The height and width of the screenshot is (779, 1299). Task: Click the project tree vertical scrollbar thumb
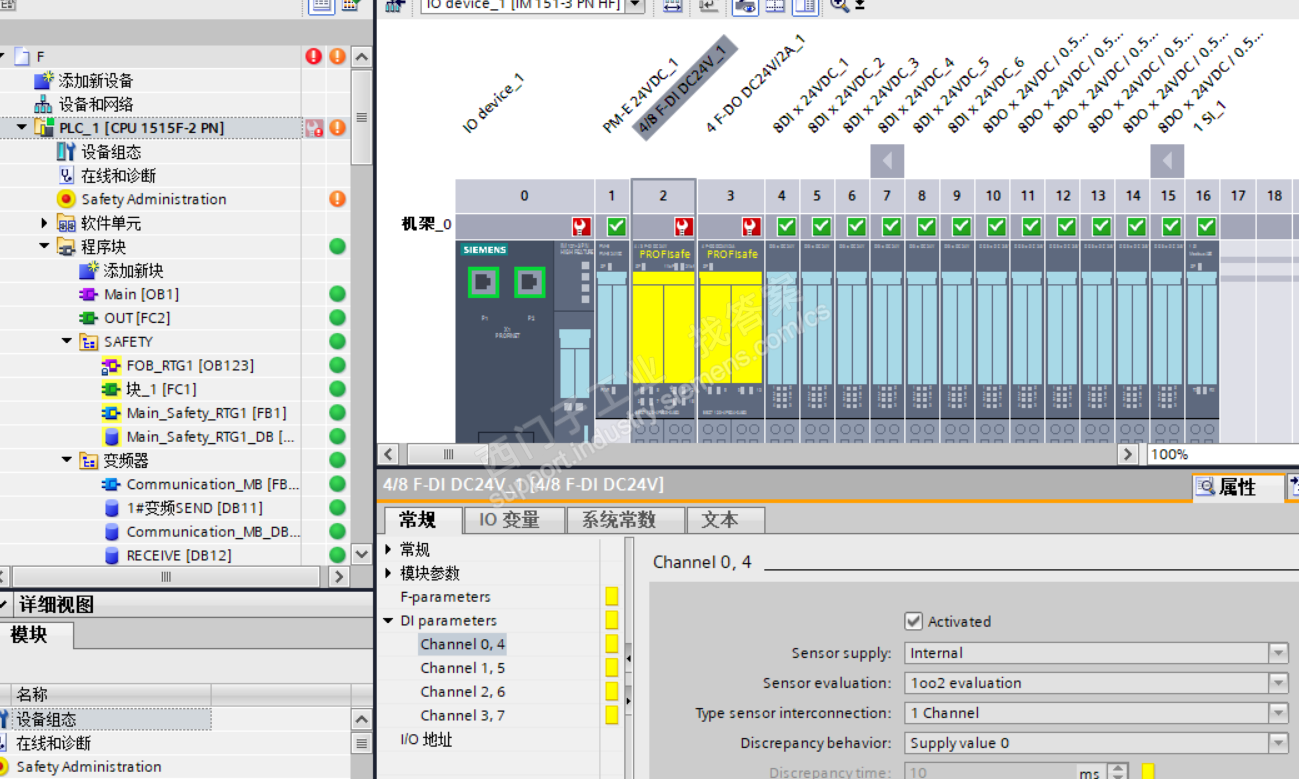[361, 117]
